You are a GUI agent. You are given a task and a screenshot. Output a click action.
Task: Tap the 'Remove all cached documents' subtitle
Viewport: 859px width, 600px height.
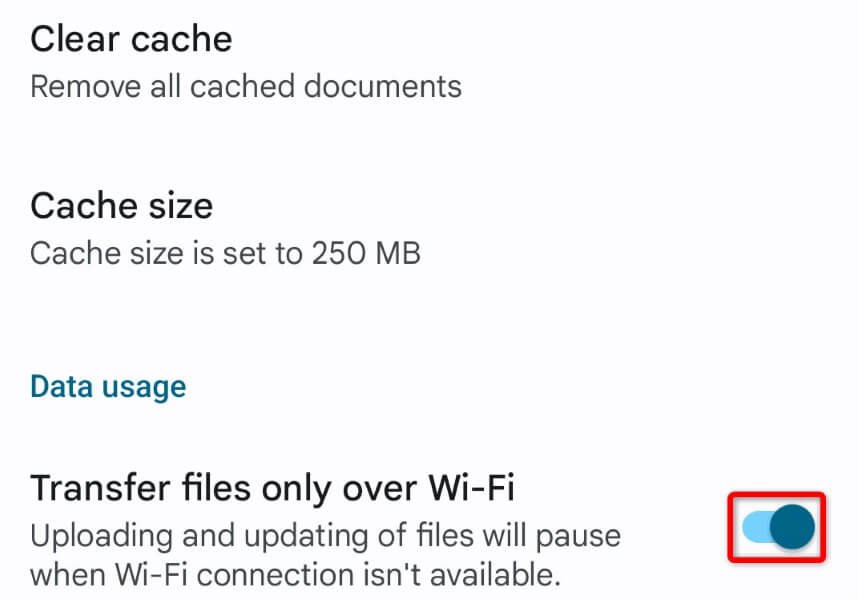[x=246, y=86]
